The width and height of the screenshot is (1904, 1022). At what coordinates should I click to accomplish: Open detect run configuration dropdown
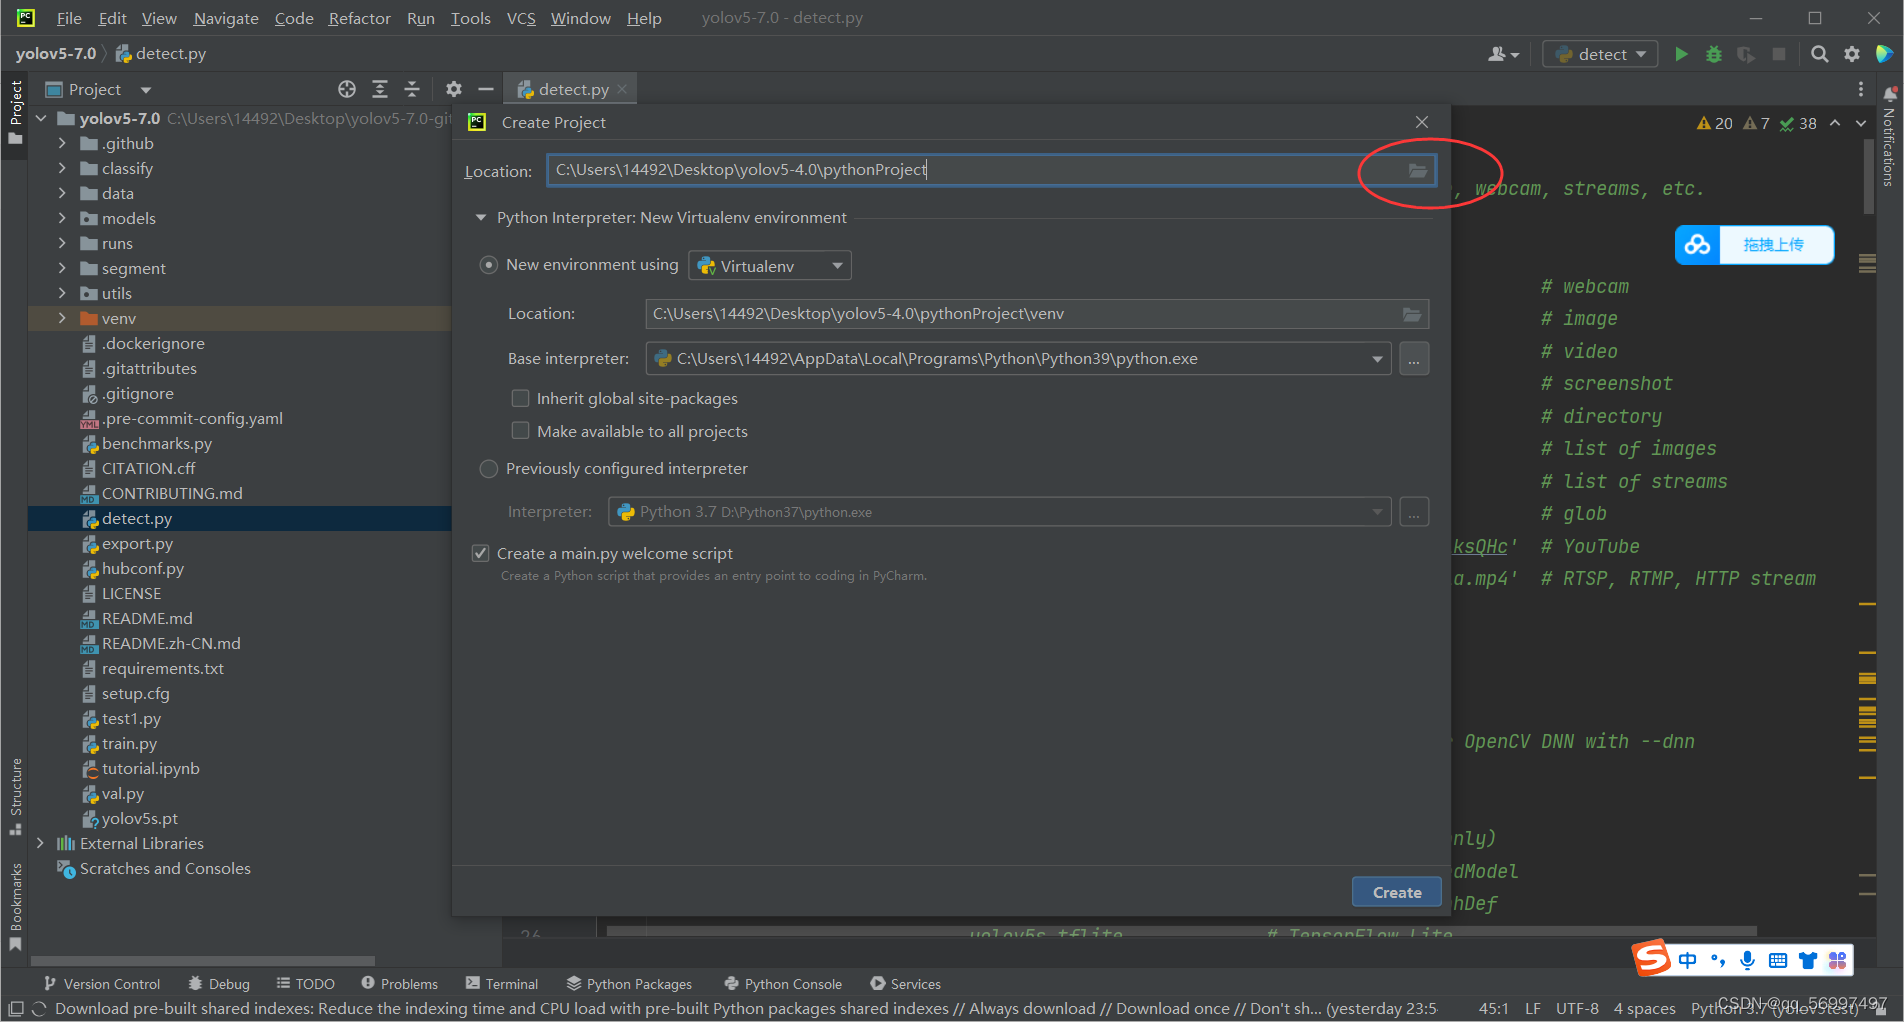pyautogui.click(x=1600, y=54)
